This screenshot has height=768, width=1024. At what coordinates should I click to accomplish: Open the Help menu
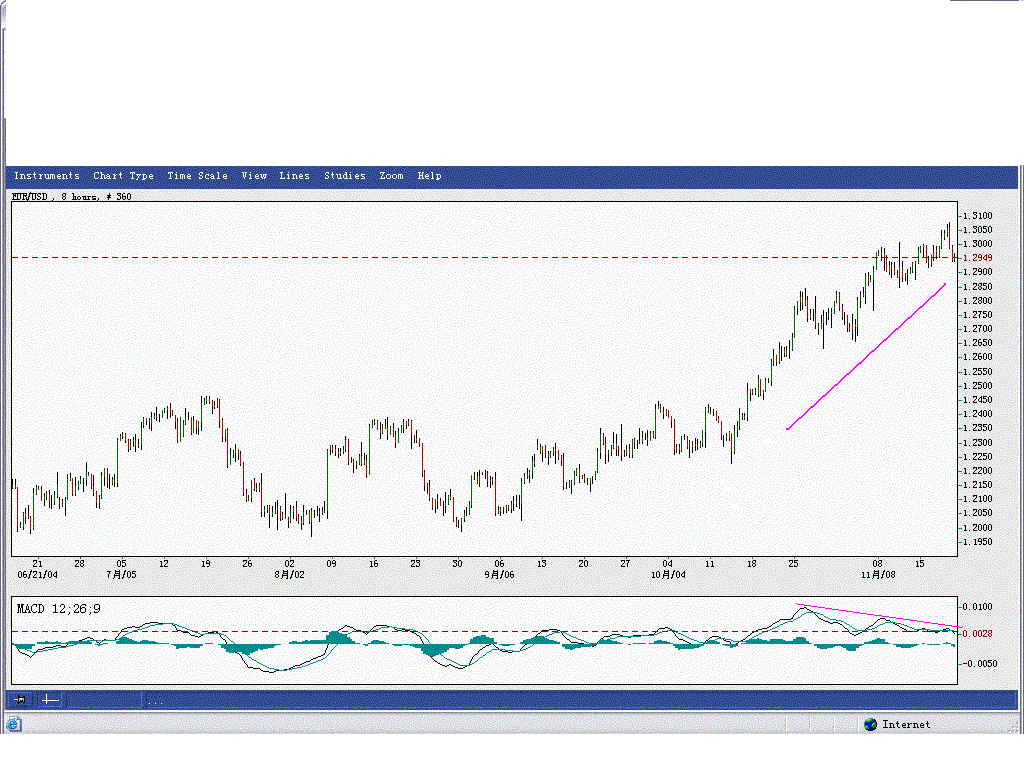click(x=429, y=176)
